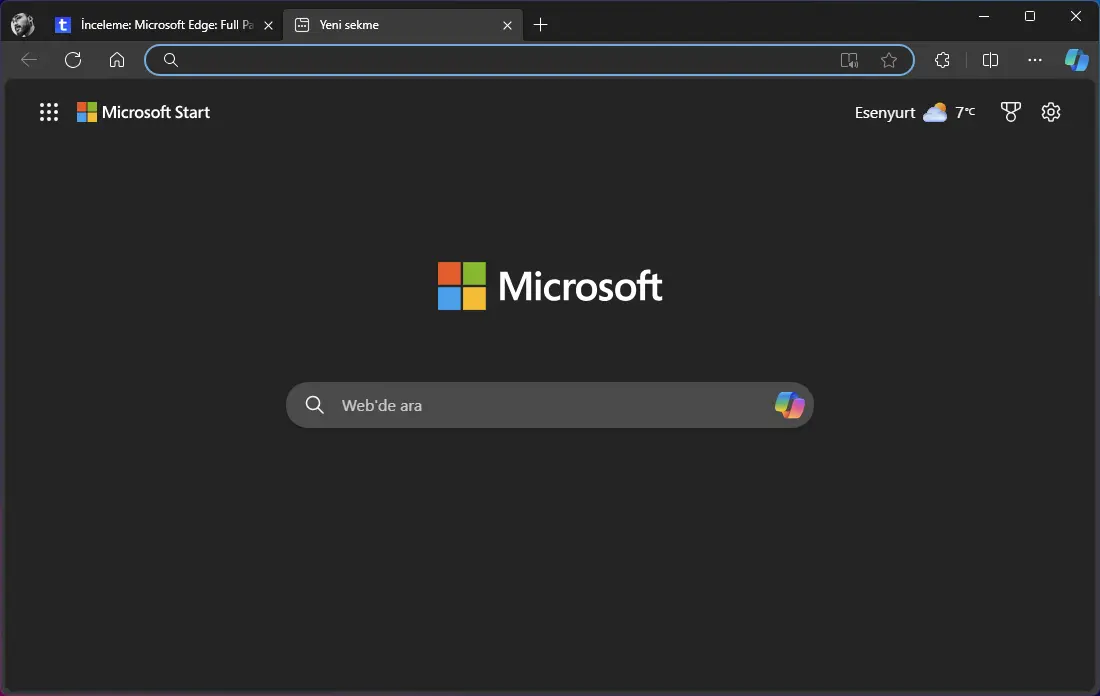This screenshot has height=696, width=1100.
Task: Open a new tab with plus button
Action: pos(540,25)
